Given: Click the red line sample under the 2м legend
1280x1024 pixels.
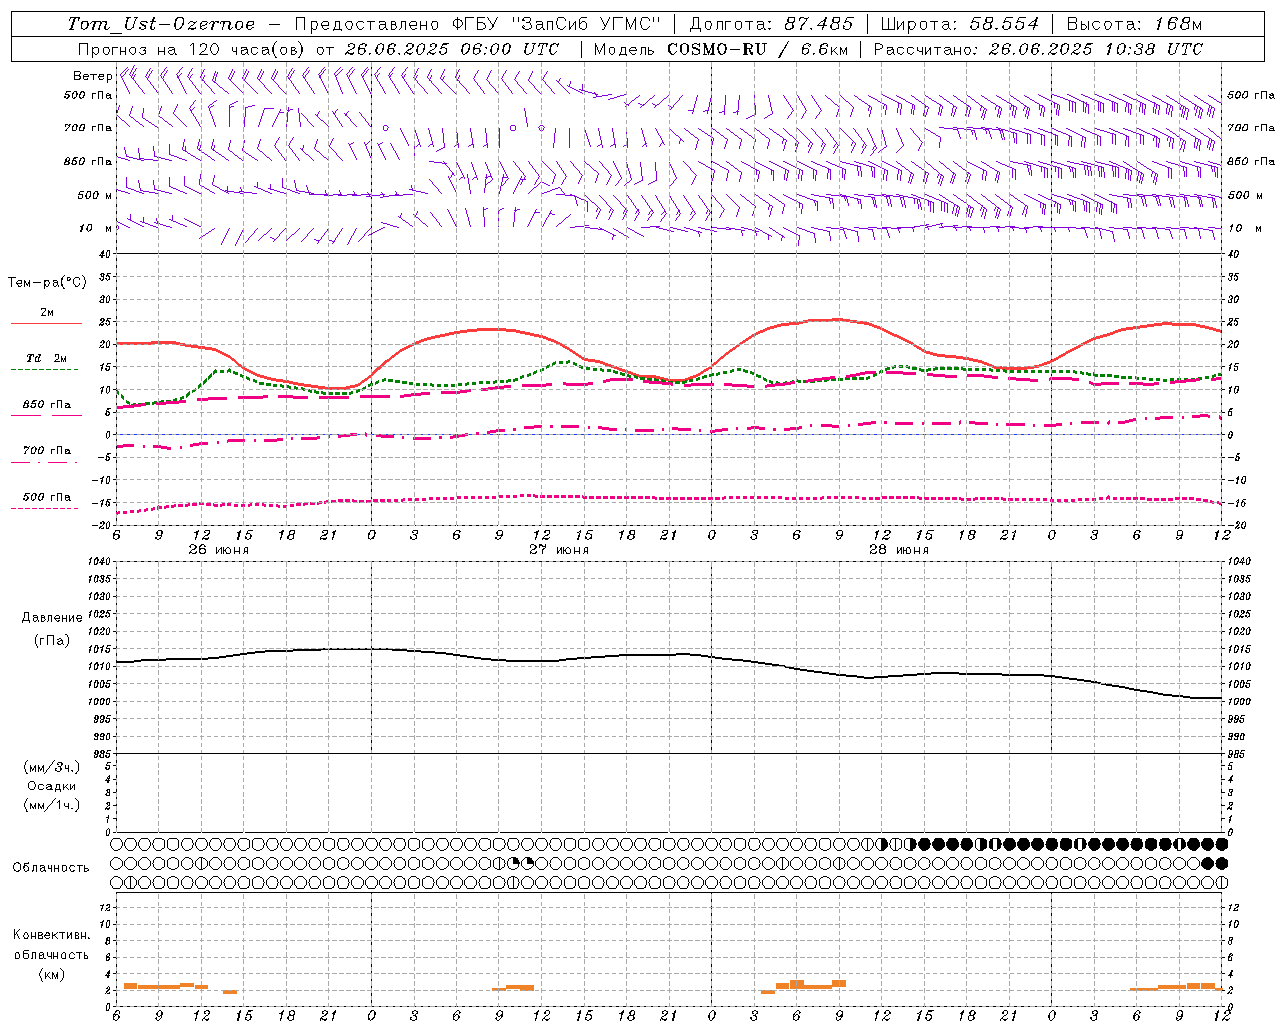Looking at the screenshot, I should tap(46, 323).
